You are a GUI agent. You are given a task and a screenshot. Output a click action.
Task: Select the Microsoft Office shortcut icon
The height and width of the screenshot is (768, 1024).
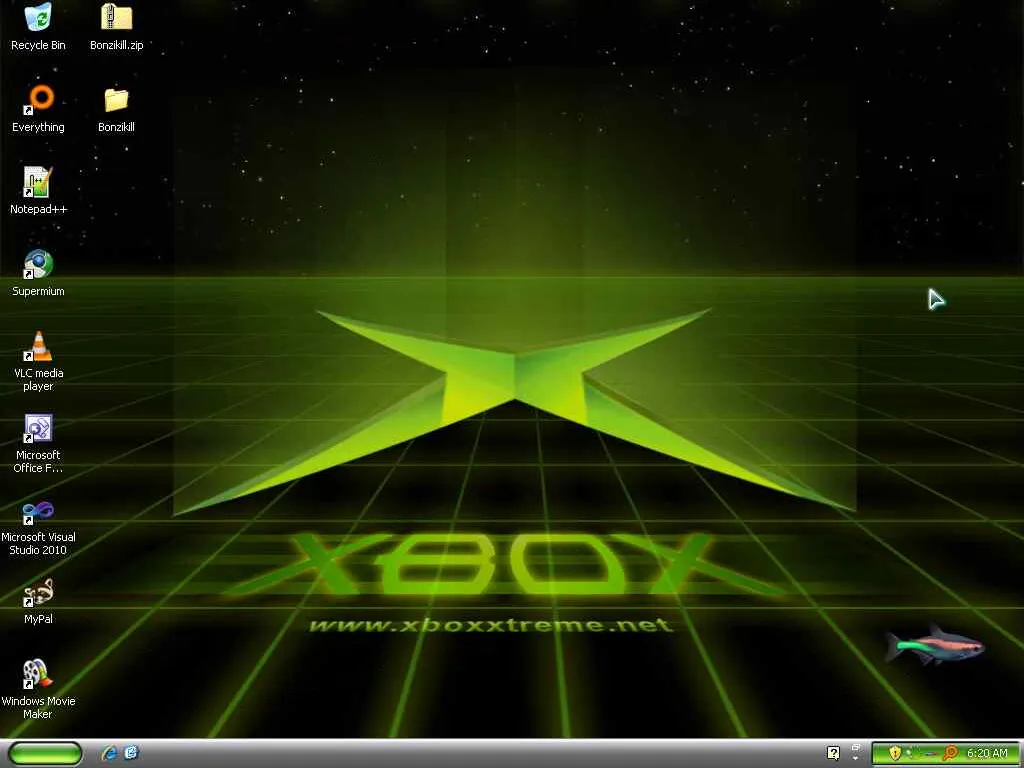(x=38, y=443)
